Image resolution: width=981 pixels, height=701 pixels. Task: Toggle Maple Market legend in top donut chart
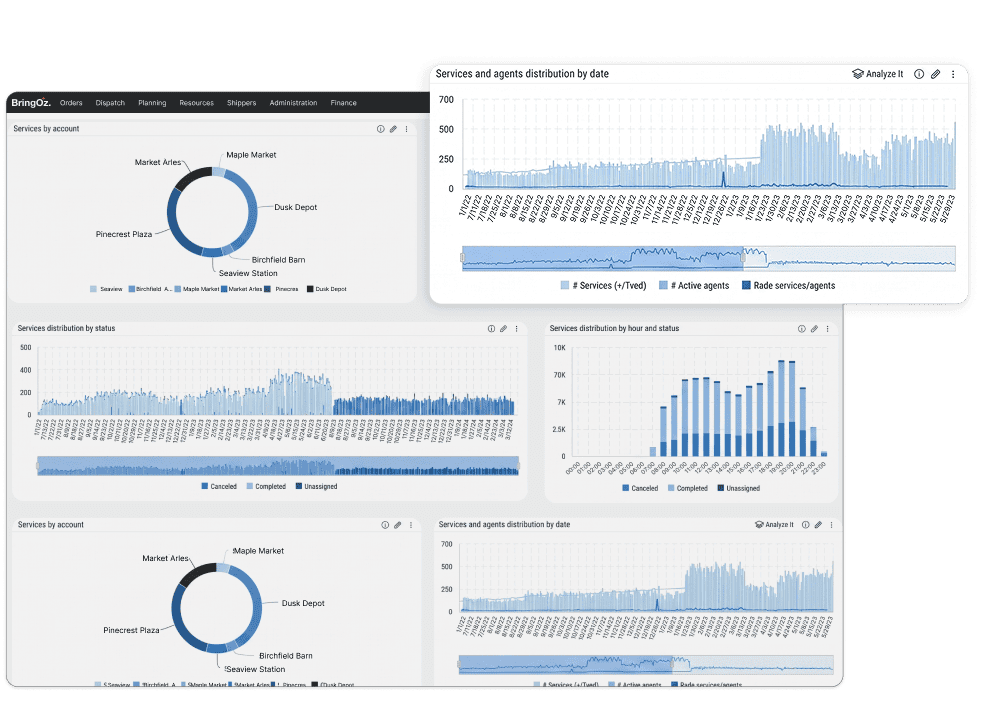197,289
